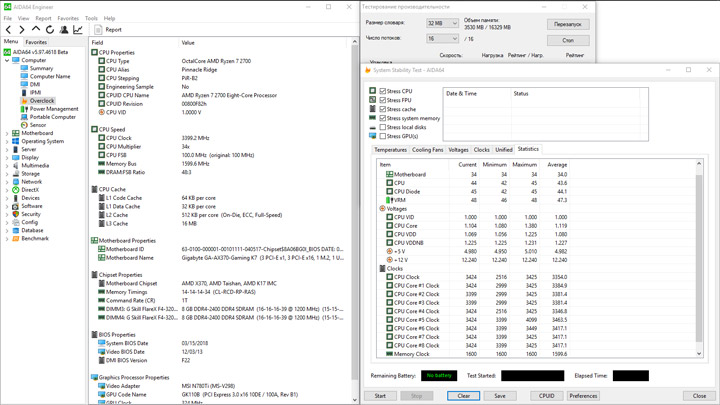Viewport: 720px width, 405px height.
Task: Open the View menu
Action: (23, 18)
